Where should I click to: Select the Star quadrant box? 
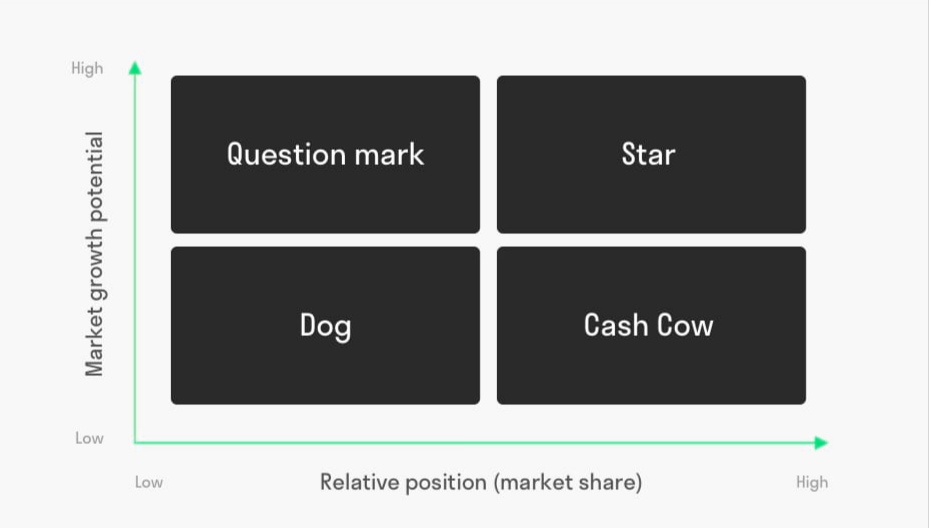point(651,154)
